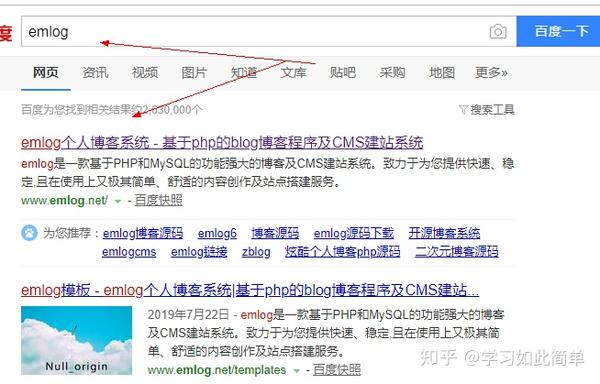Click the Null_origin cloud thumbnail
This screenshot has height=384, width=600.
pos(77,340)
